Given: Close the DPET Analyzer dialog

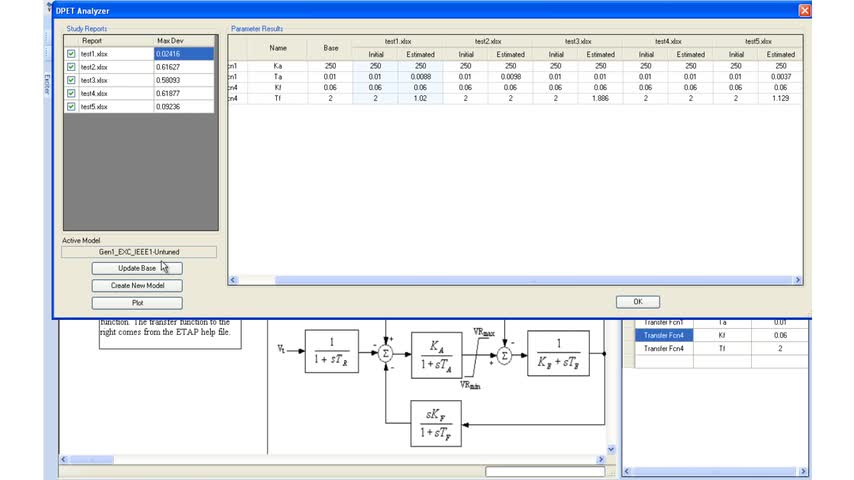Looking at the screenshot, I should click(804, 10).
